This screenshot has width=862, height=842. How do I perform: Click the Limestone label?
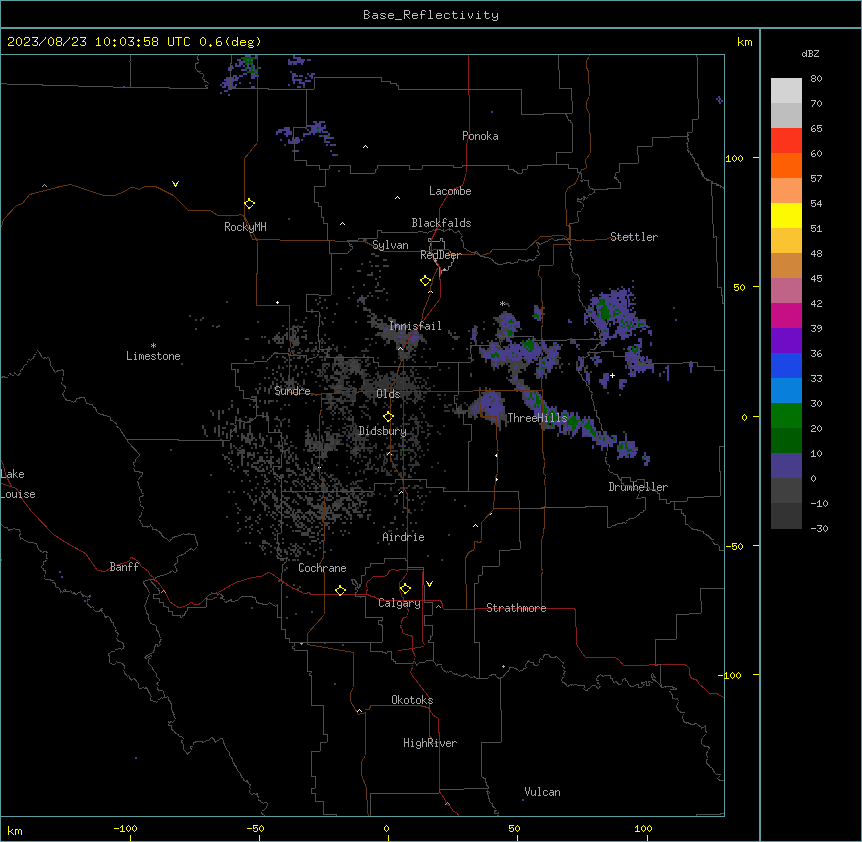(x=153, y=356)
